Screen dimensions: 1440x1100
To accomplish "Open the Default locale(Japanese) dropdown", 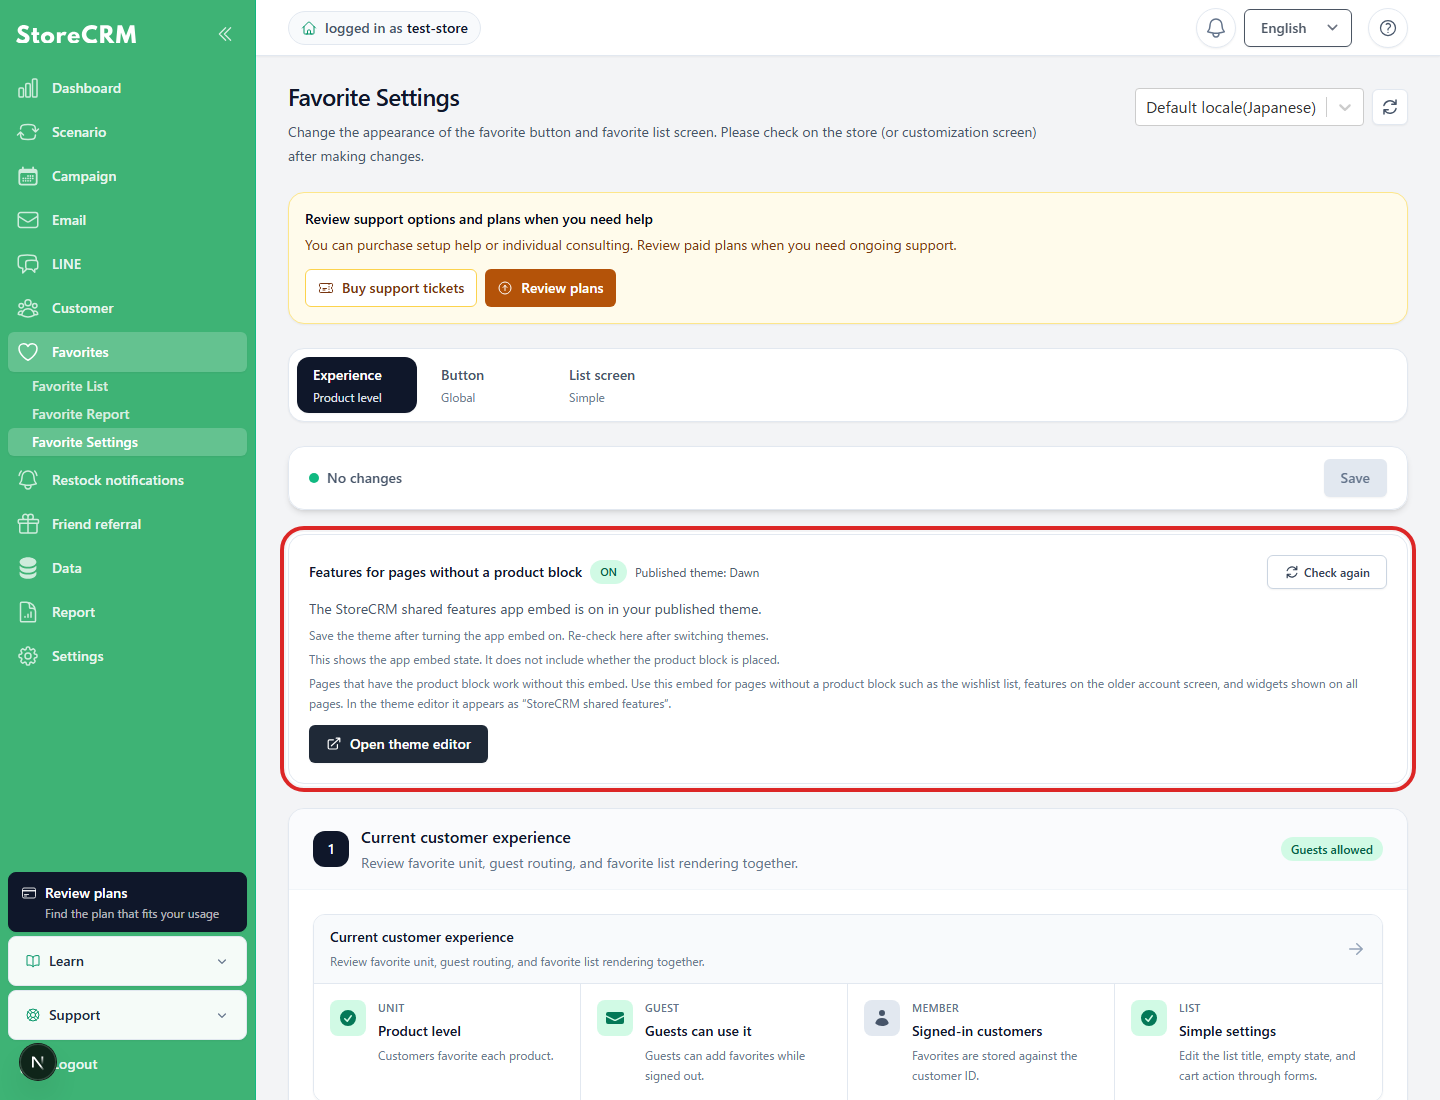I will click(x=1249, y=107).
